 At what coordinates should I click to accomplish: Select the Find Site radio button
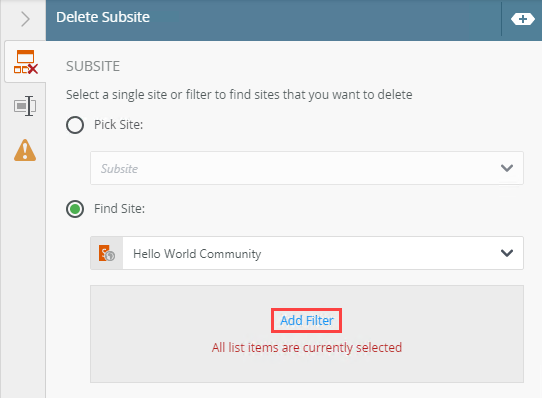coord(75,209)
